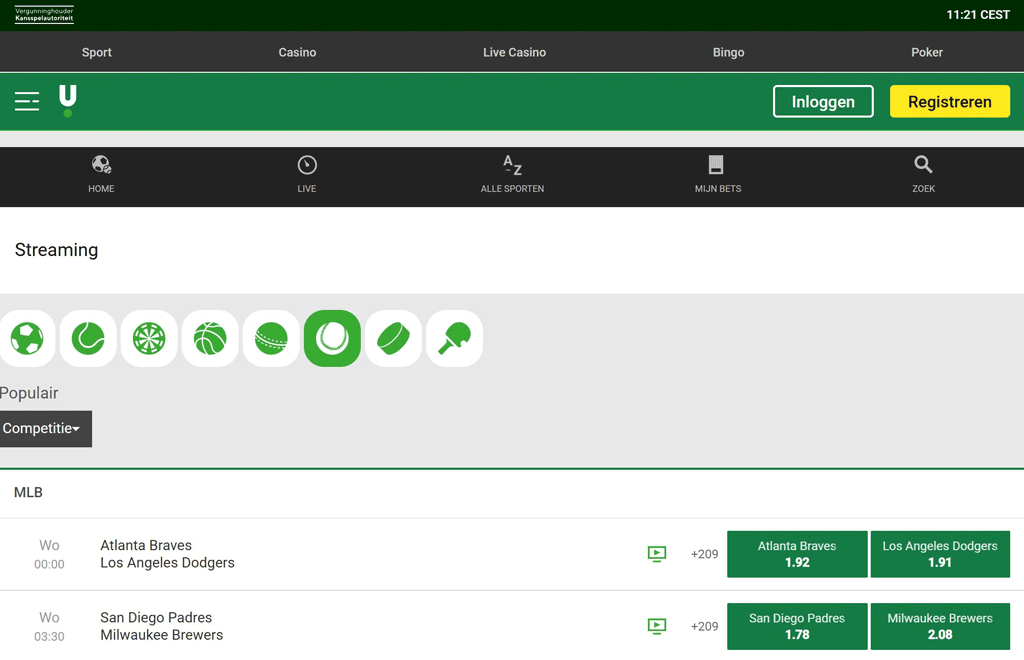Screen dimensions: 1024x660
Task: Click the Wo 00:00 start time
Action: pyautogui.click(x=49, y=554)
